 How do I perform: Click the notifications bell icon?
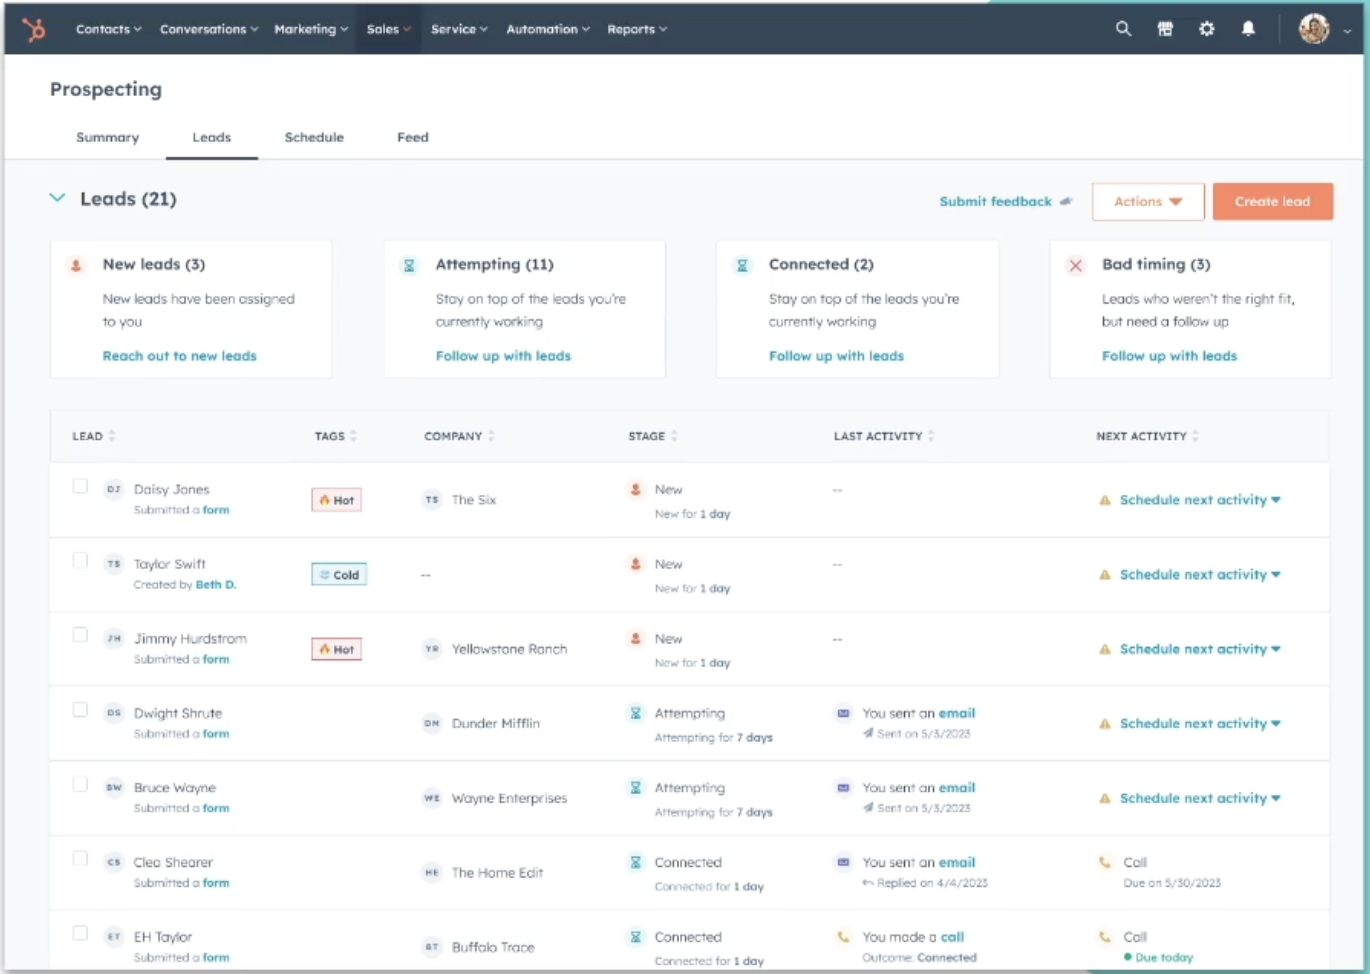(x=1248, y=29)
